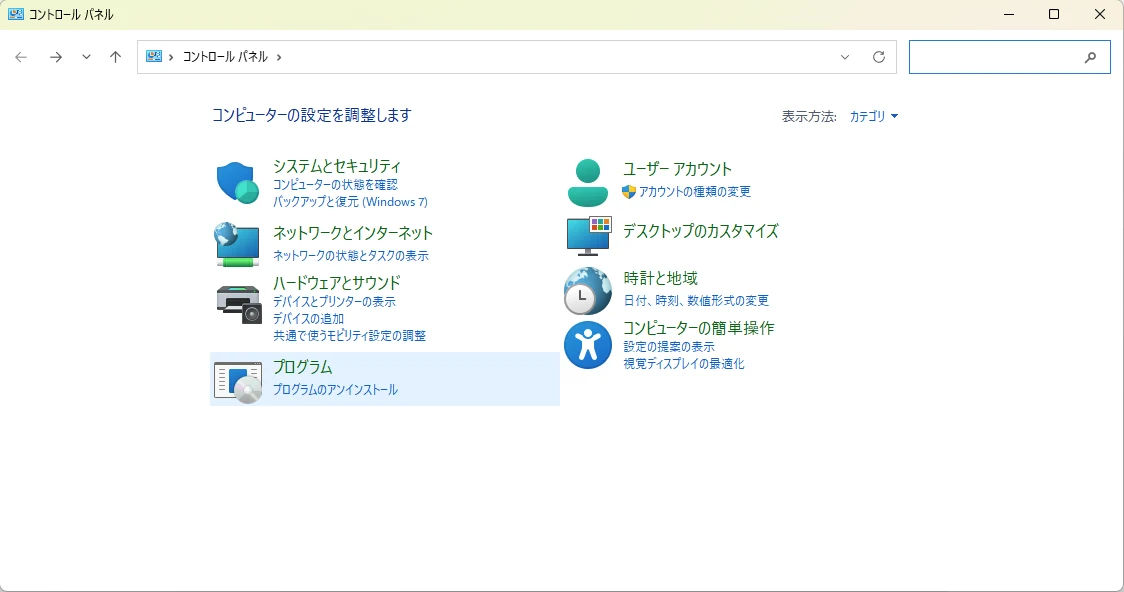The width and height of the screenshot is (1124, 592).
Task: Click 表示方法: label text
Action: coord(809,116)
